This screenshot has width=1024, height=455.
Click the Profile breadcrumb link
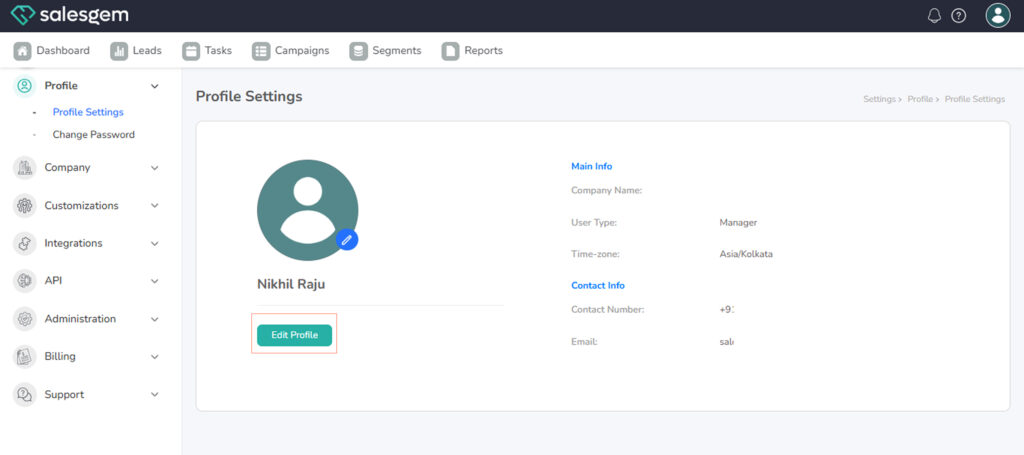pos(919,100)
